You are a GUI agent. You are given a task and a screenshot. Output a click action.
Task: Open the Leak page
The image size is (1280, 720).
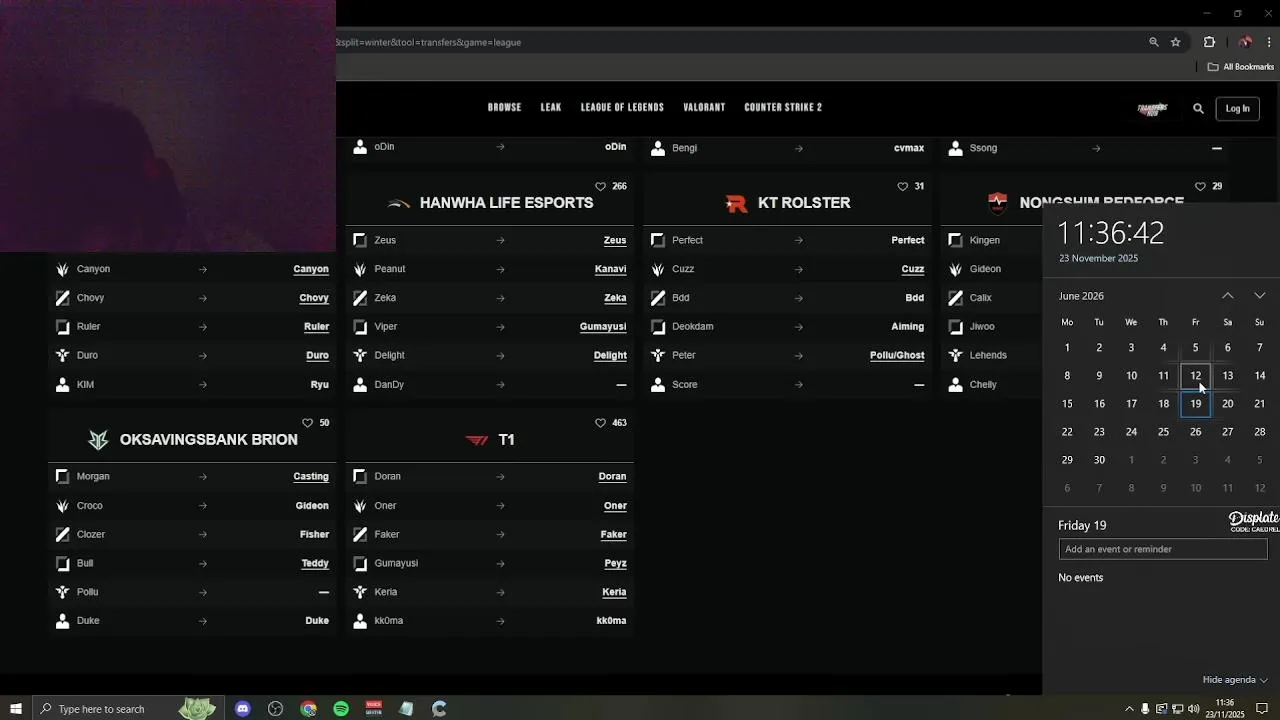coord(551,108)
